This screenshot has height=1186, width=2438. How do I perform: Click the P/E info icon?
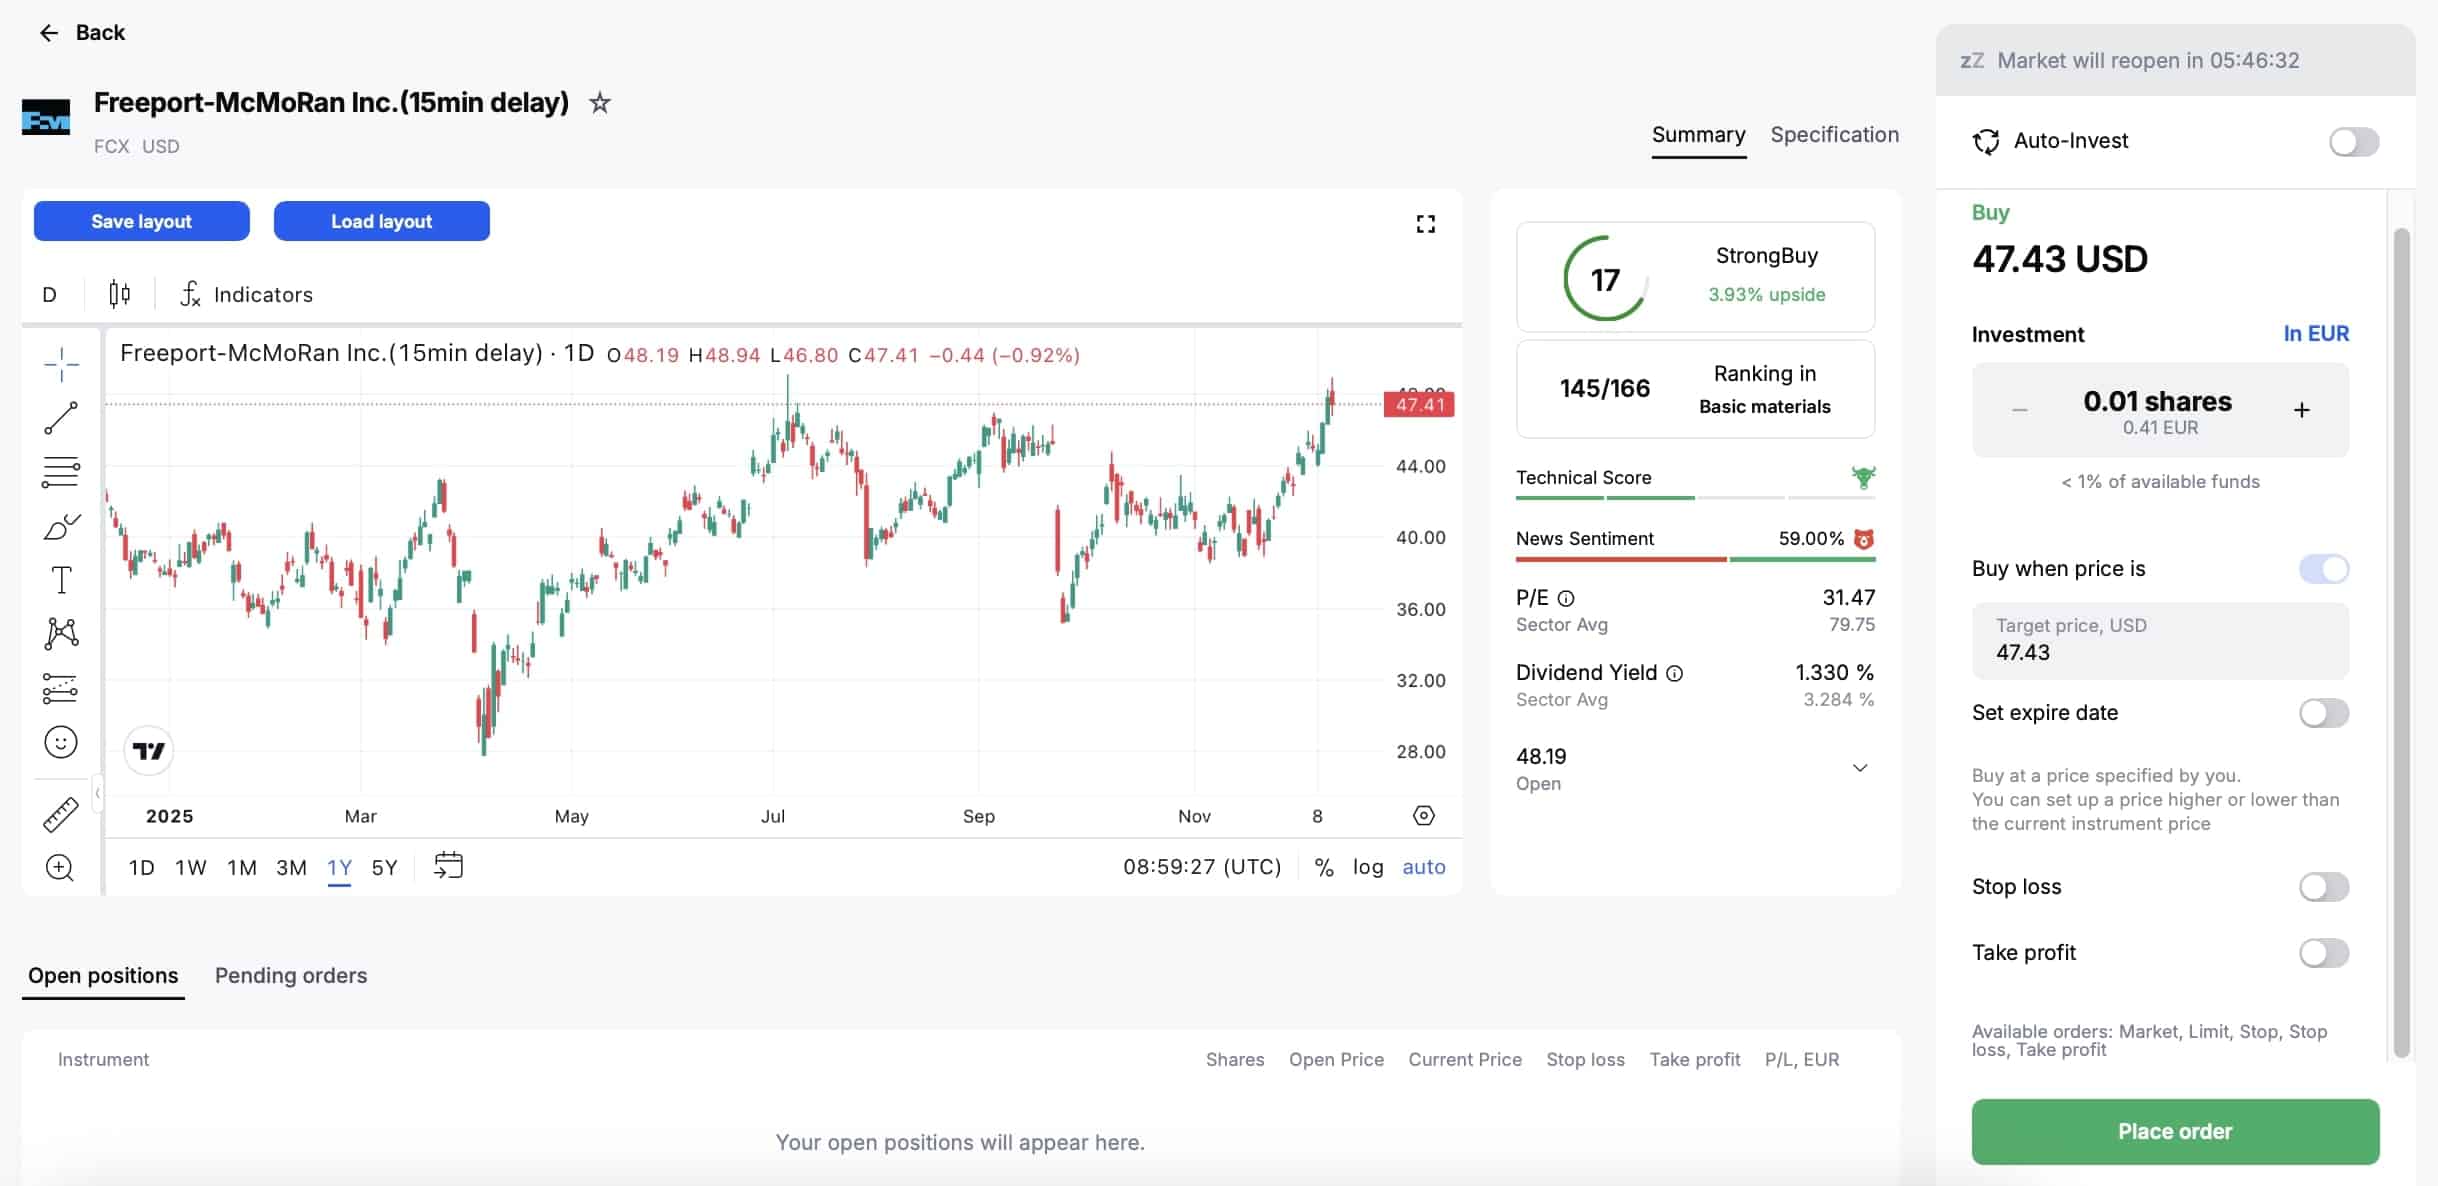[x=1566, y=598]
